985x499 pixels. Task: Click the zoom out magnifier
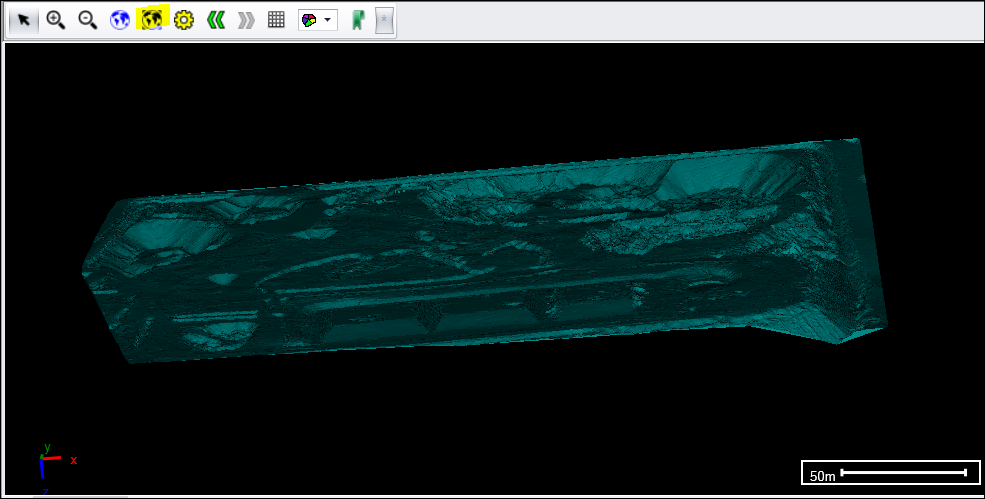87,20
